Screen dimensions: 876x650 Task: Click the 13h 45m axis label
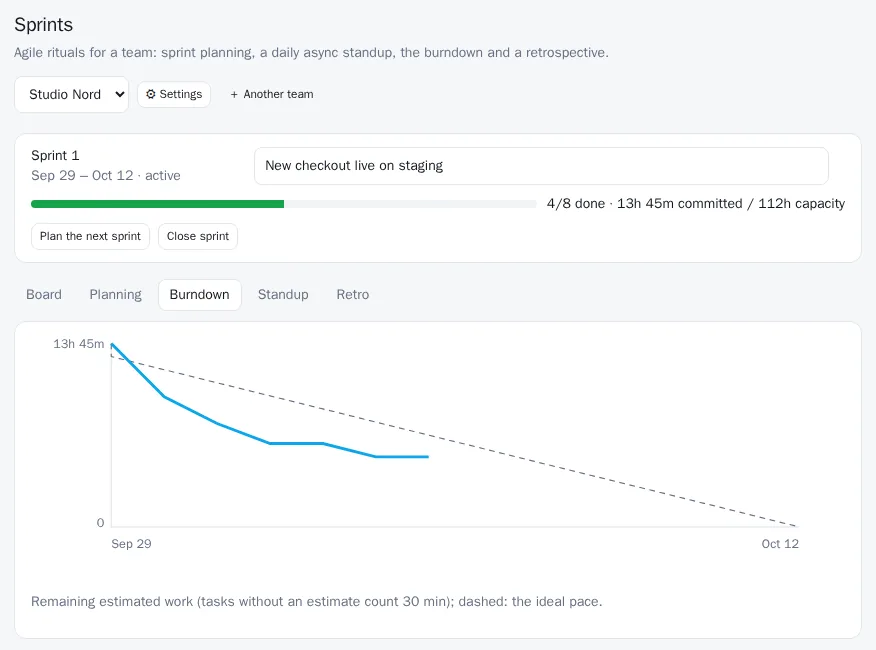[79, 344]
